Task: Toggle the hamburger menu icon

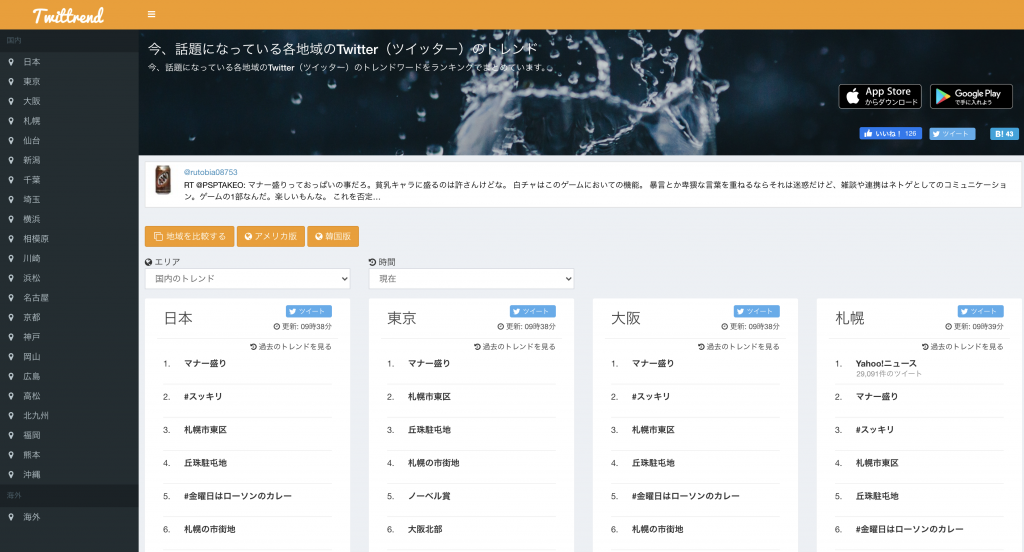Action: tap(152, 14)
